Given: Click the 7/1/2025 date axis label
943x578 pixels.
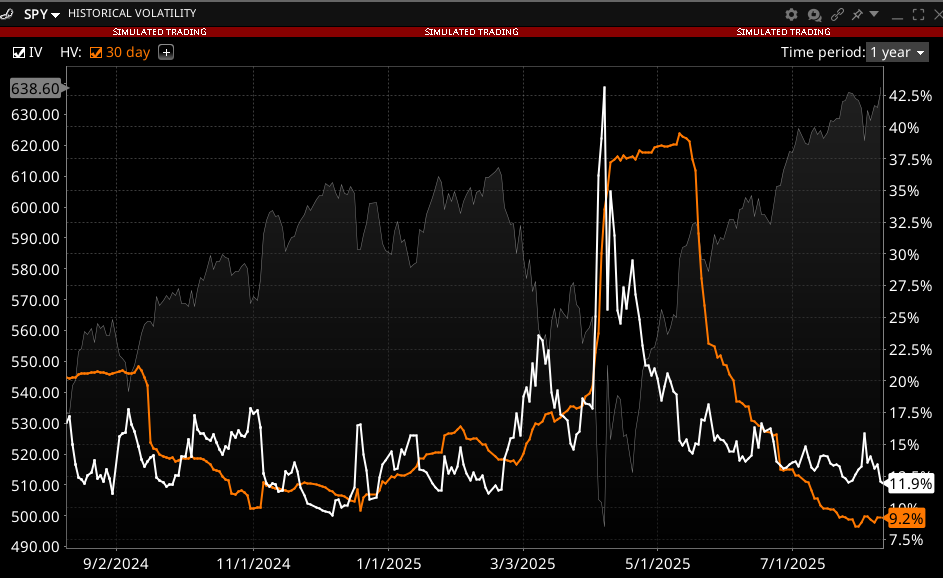Looking at the screenshot, I should pos(793,564).
